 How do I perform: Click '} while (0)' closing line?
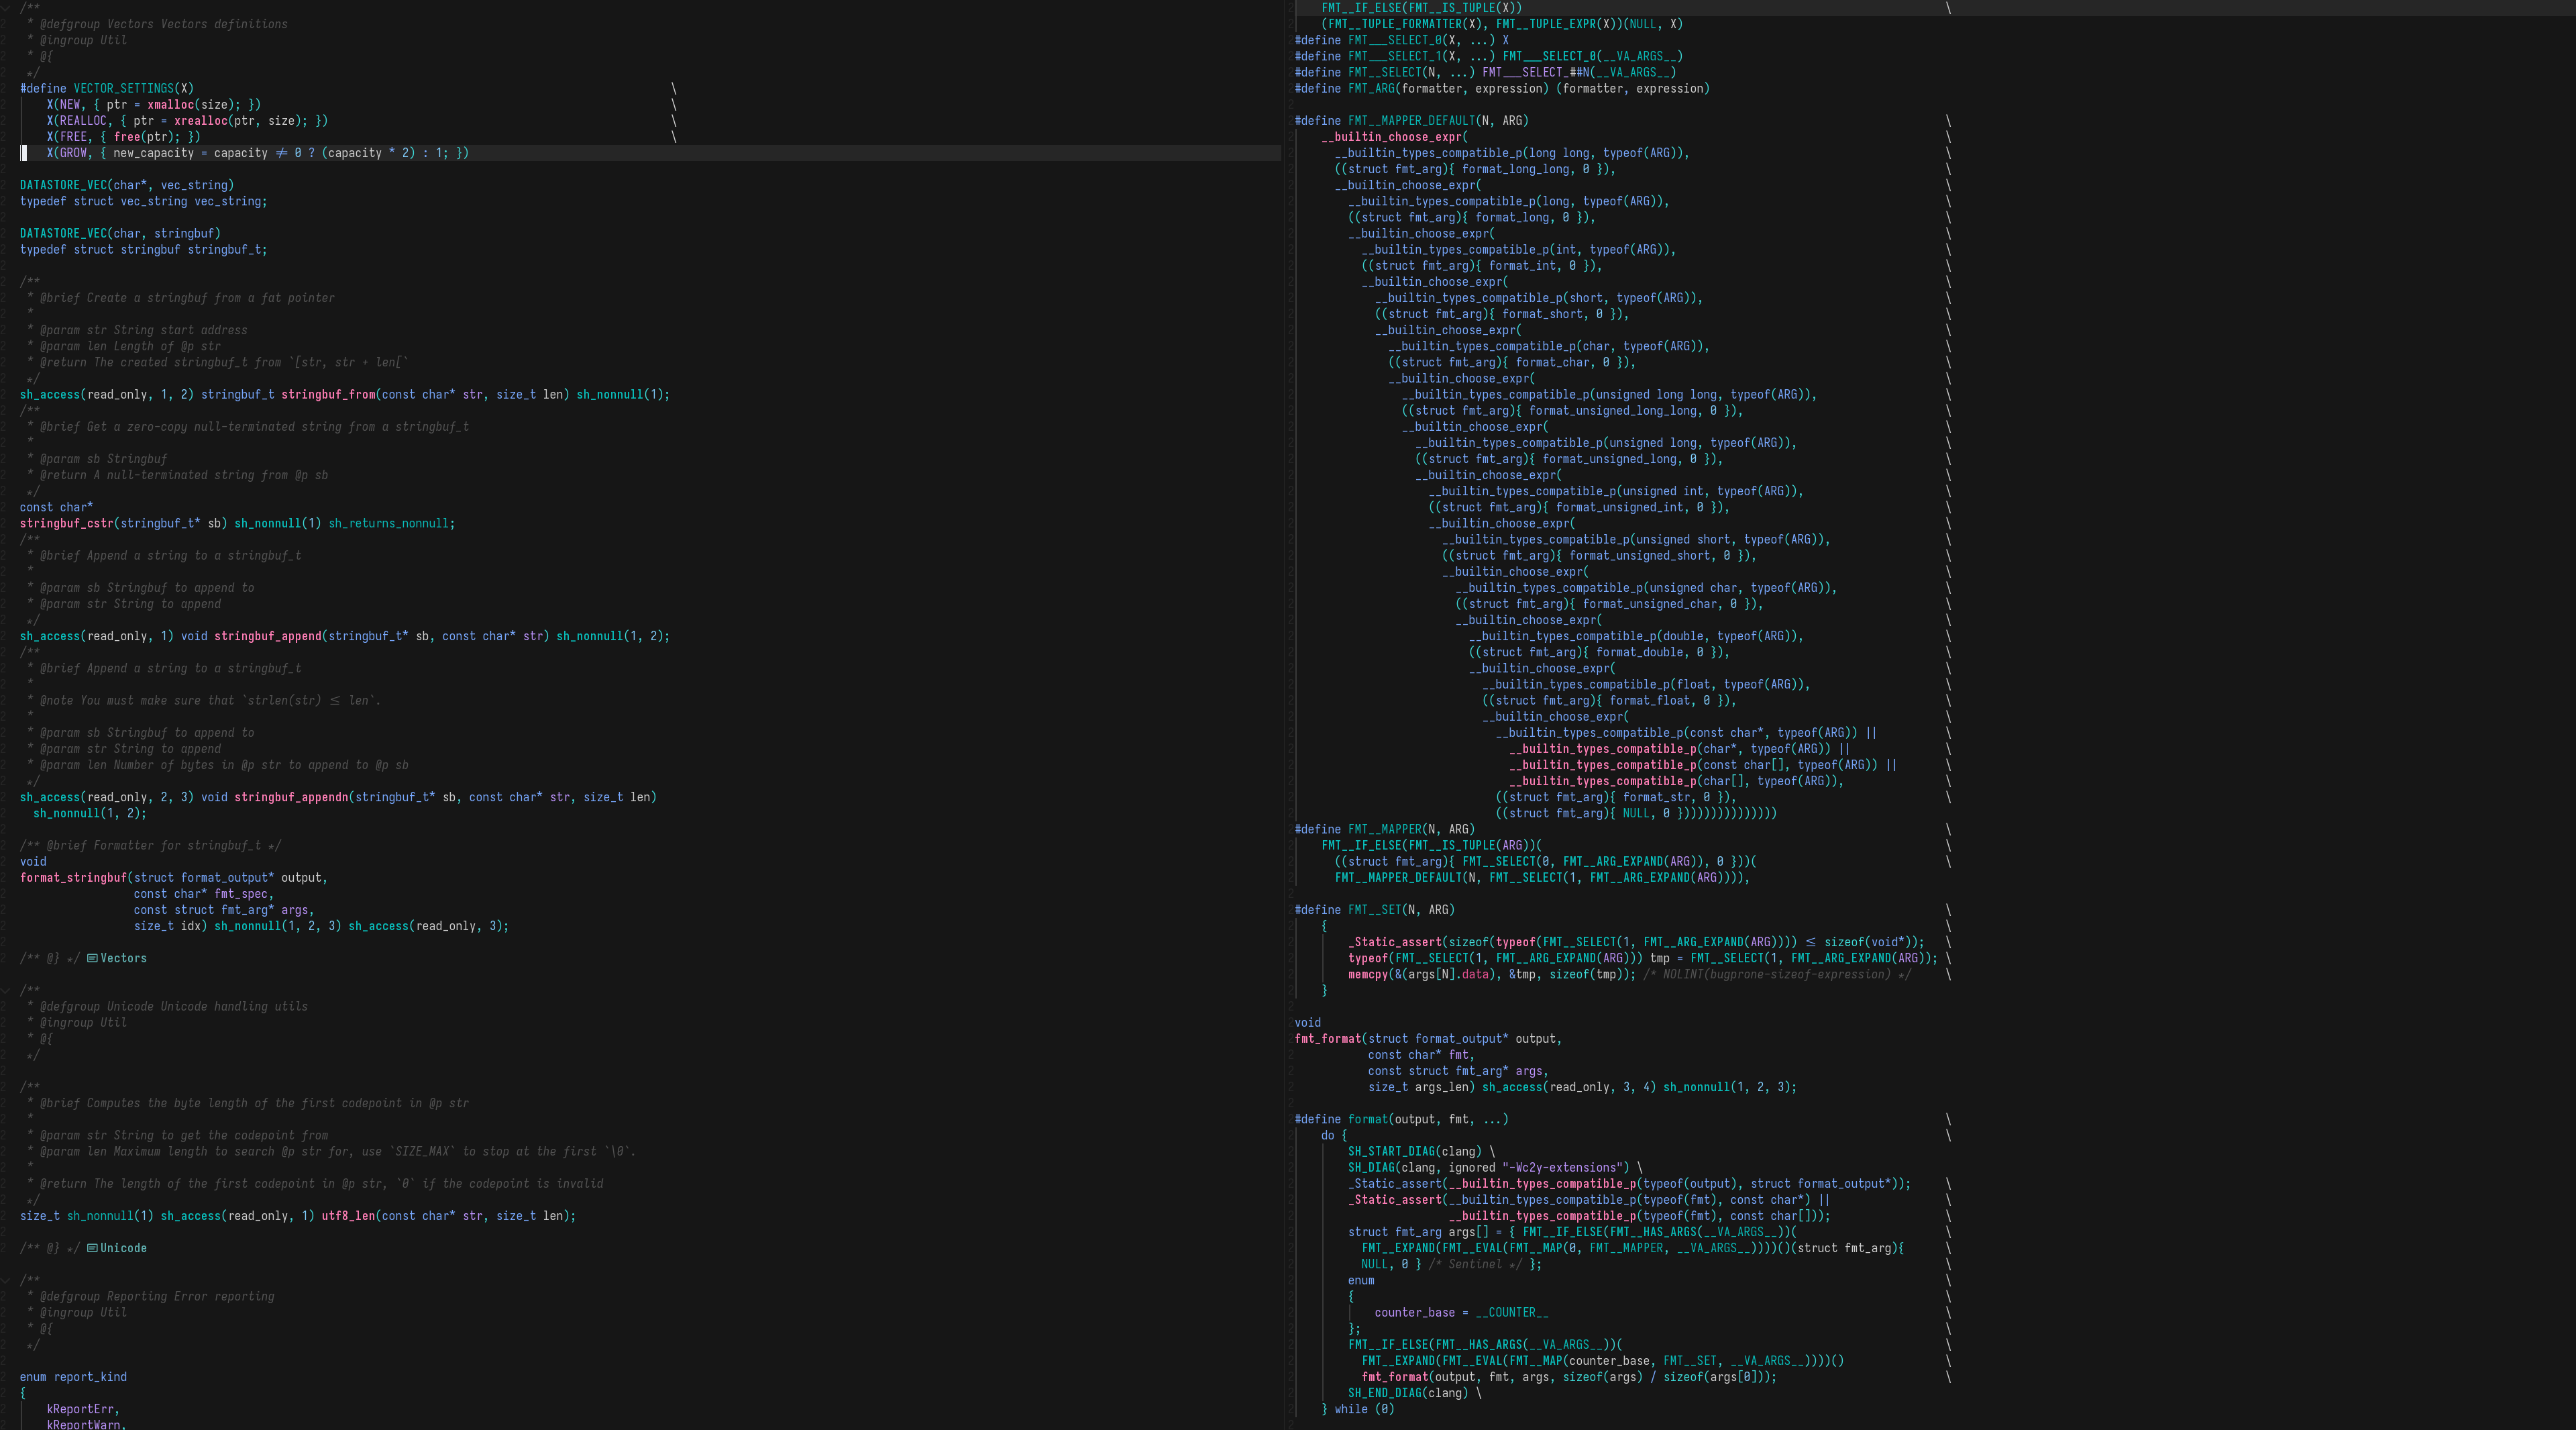click(x=1358, y=1409)
